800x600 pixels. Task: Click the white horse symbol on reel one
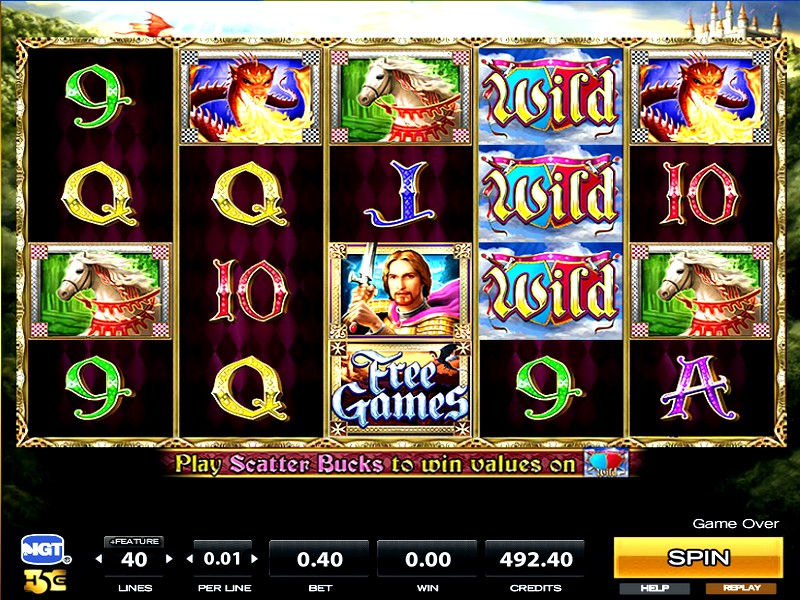pos(100,291)
